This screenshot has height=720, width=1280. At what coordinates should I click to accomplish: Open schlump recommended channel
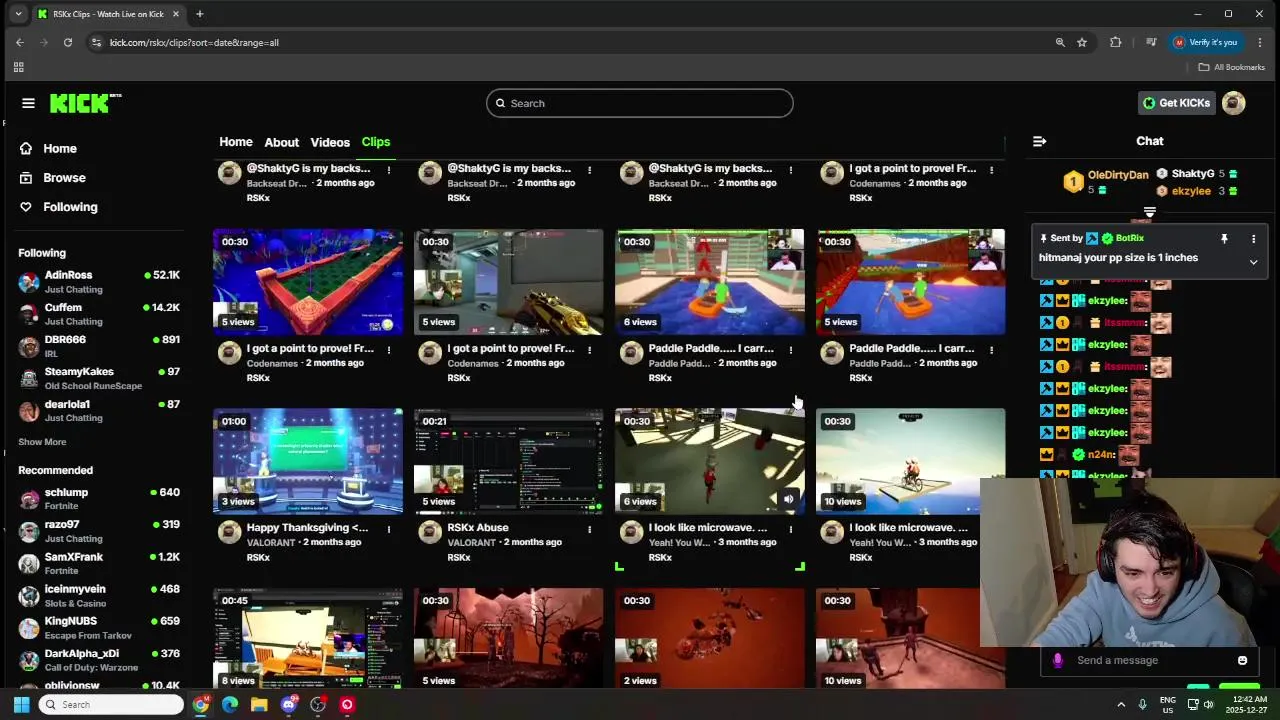pyautogui.click(x=99, y=498)
